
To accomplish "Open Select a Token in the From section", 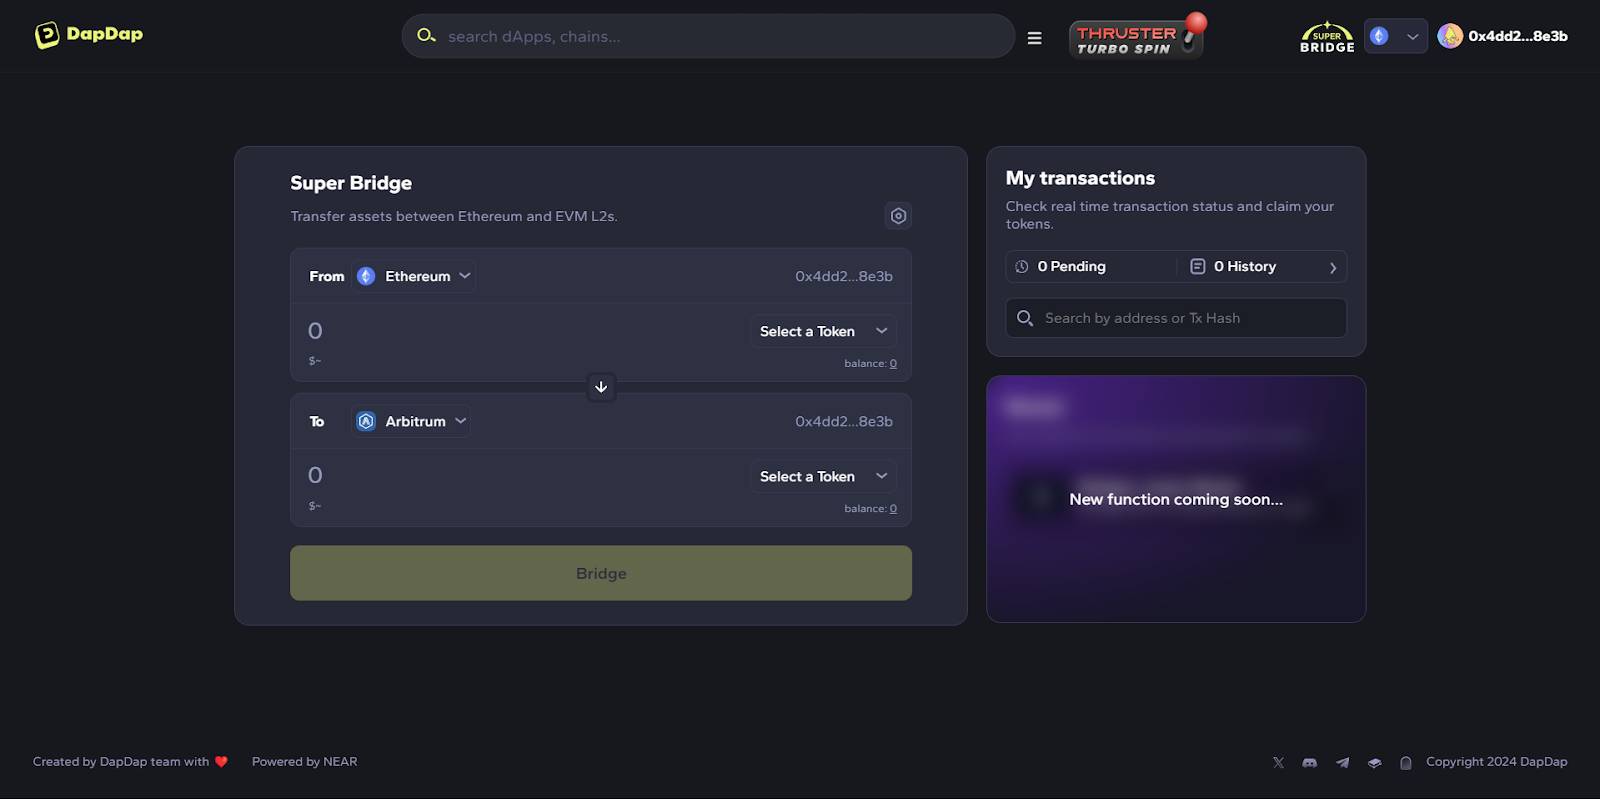I will (x=823, y=331).
